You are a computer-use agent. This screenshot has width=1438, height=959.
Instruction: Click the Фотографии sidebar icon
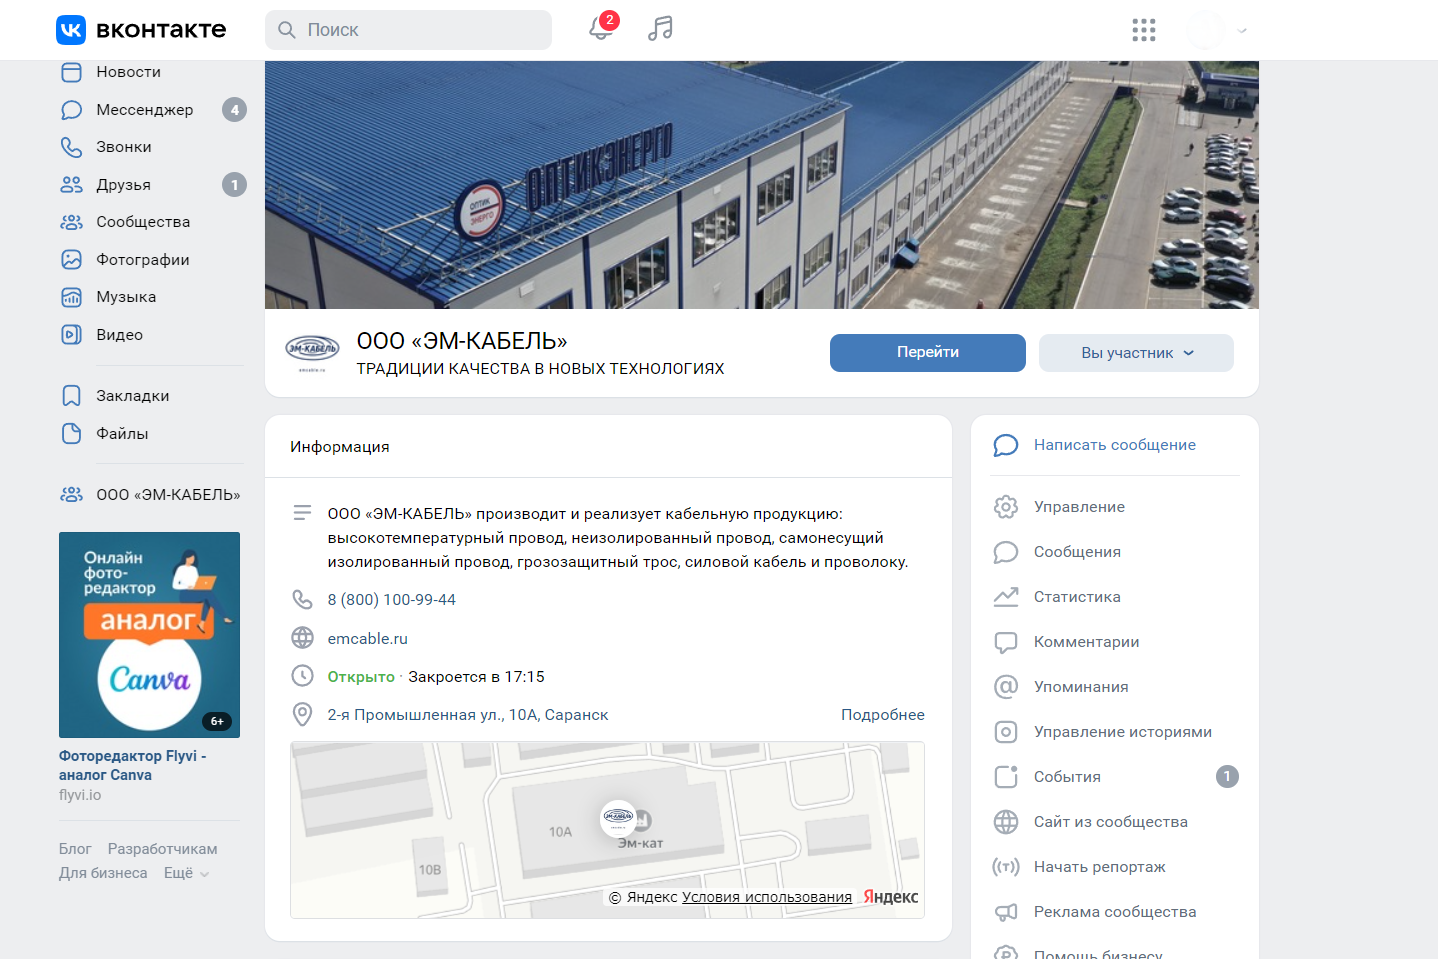71,260
